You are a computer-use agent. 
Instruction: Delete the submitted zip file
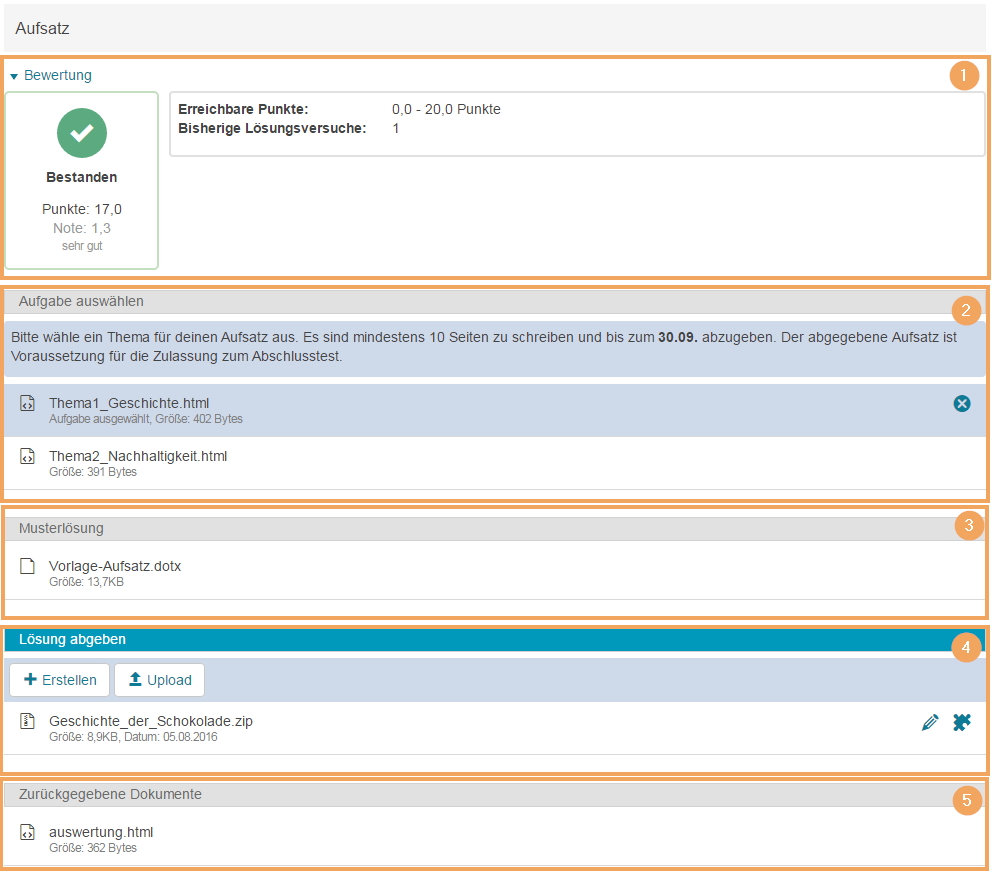click(961, 722)
